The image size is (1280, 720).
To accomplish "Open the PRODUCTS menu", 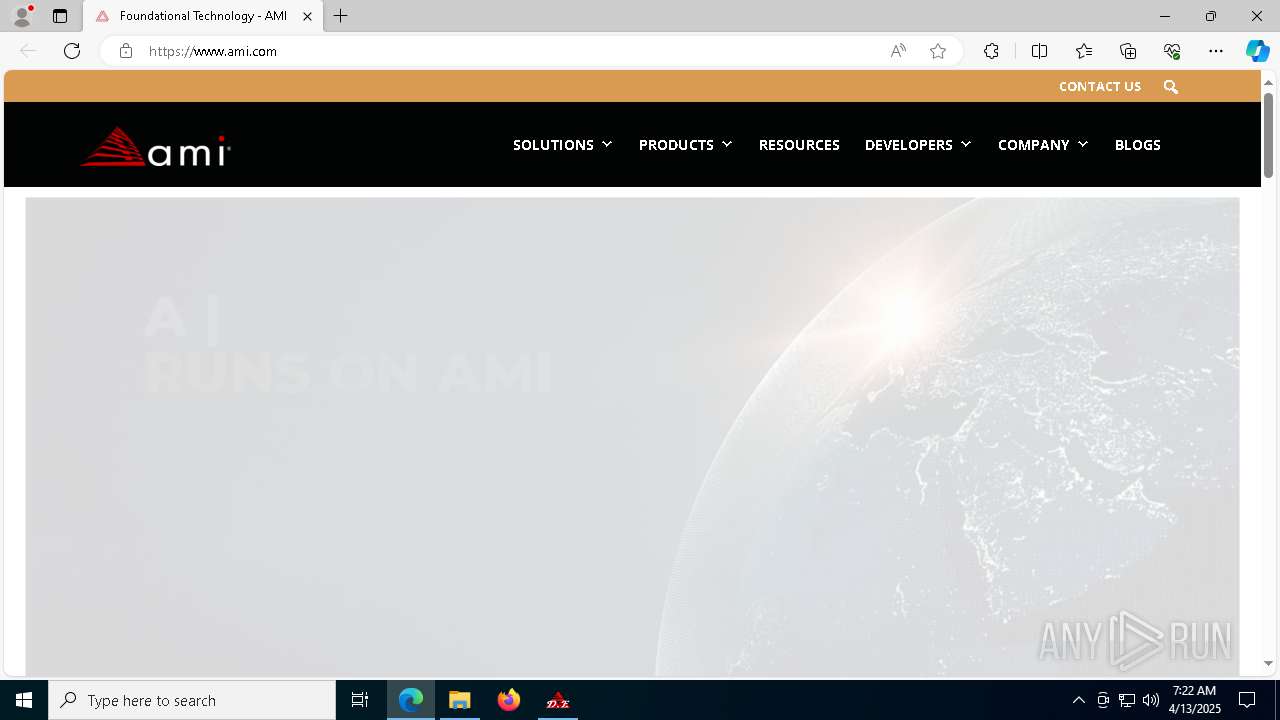I will [676, 145].
